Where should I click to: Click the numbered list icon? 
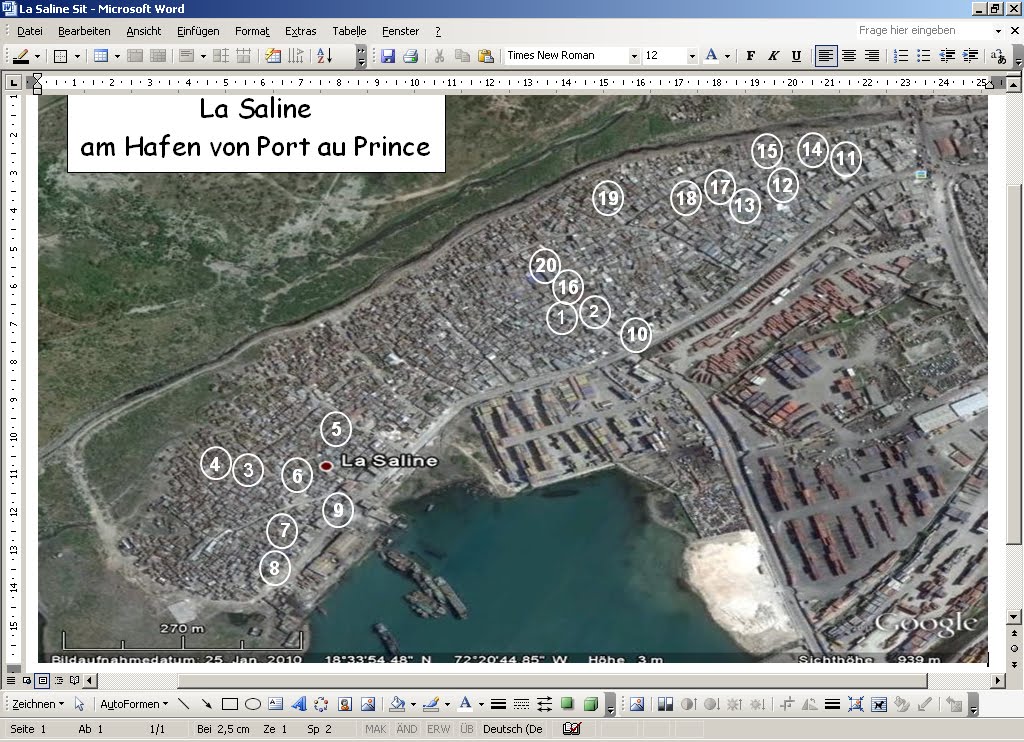point(901,56)
